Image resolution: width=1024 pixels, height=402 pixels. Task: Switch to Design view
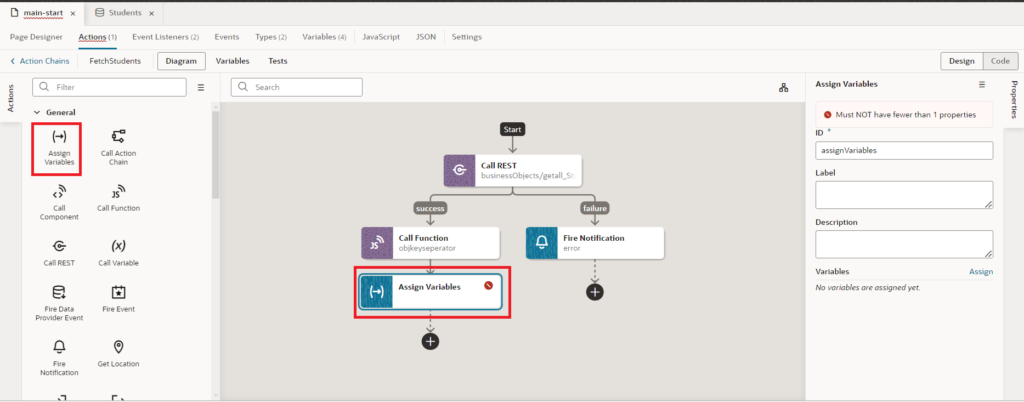click(961, 61)
